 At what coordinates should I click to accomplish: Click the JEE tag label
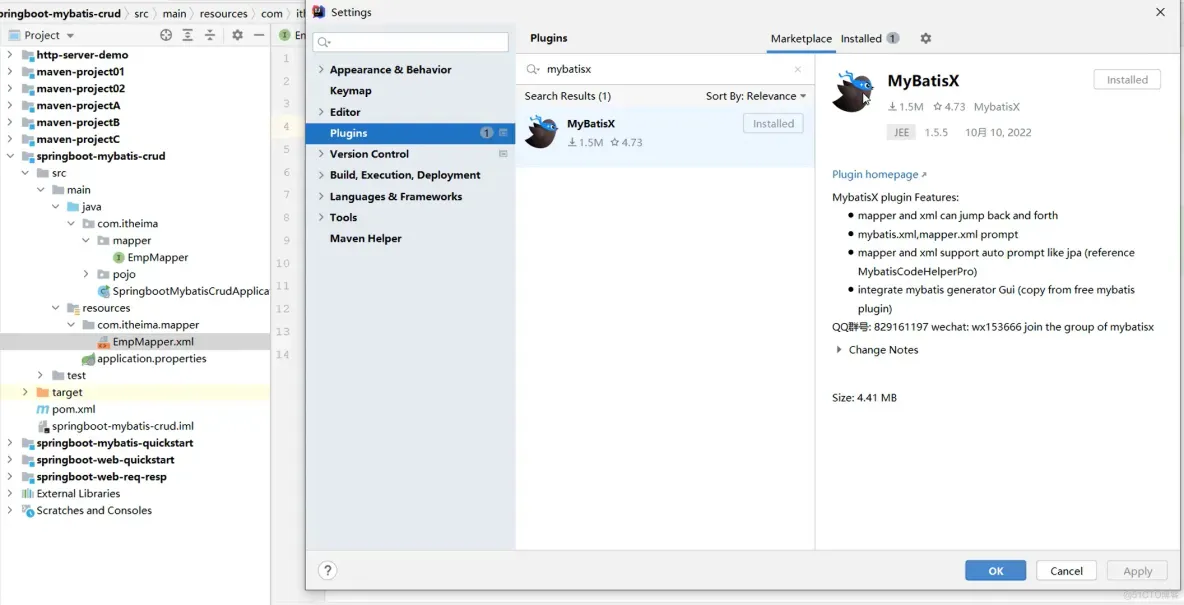(x=901, y=132)
